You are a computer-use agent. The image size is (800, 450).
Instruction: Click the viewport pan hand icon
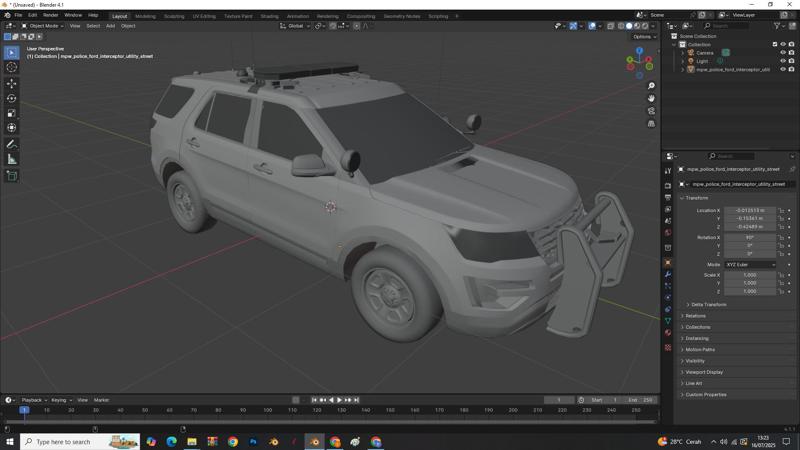pyautogui.click(x=651, y=98)
